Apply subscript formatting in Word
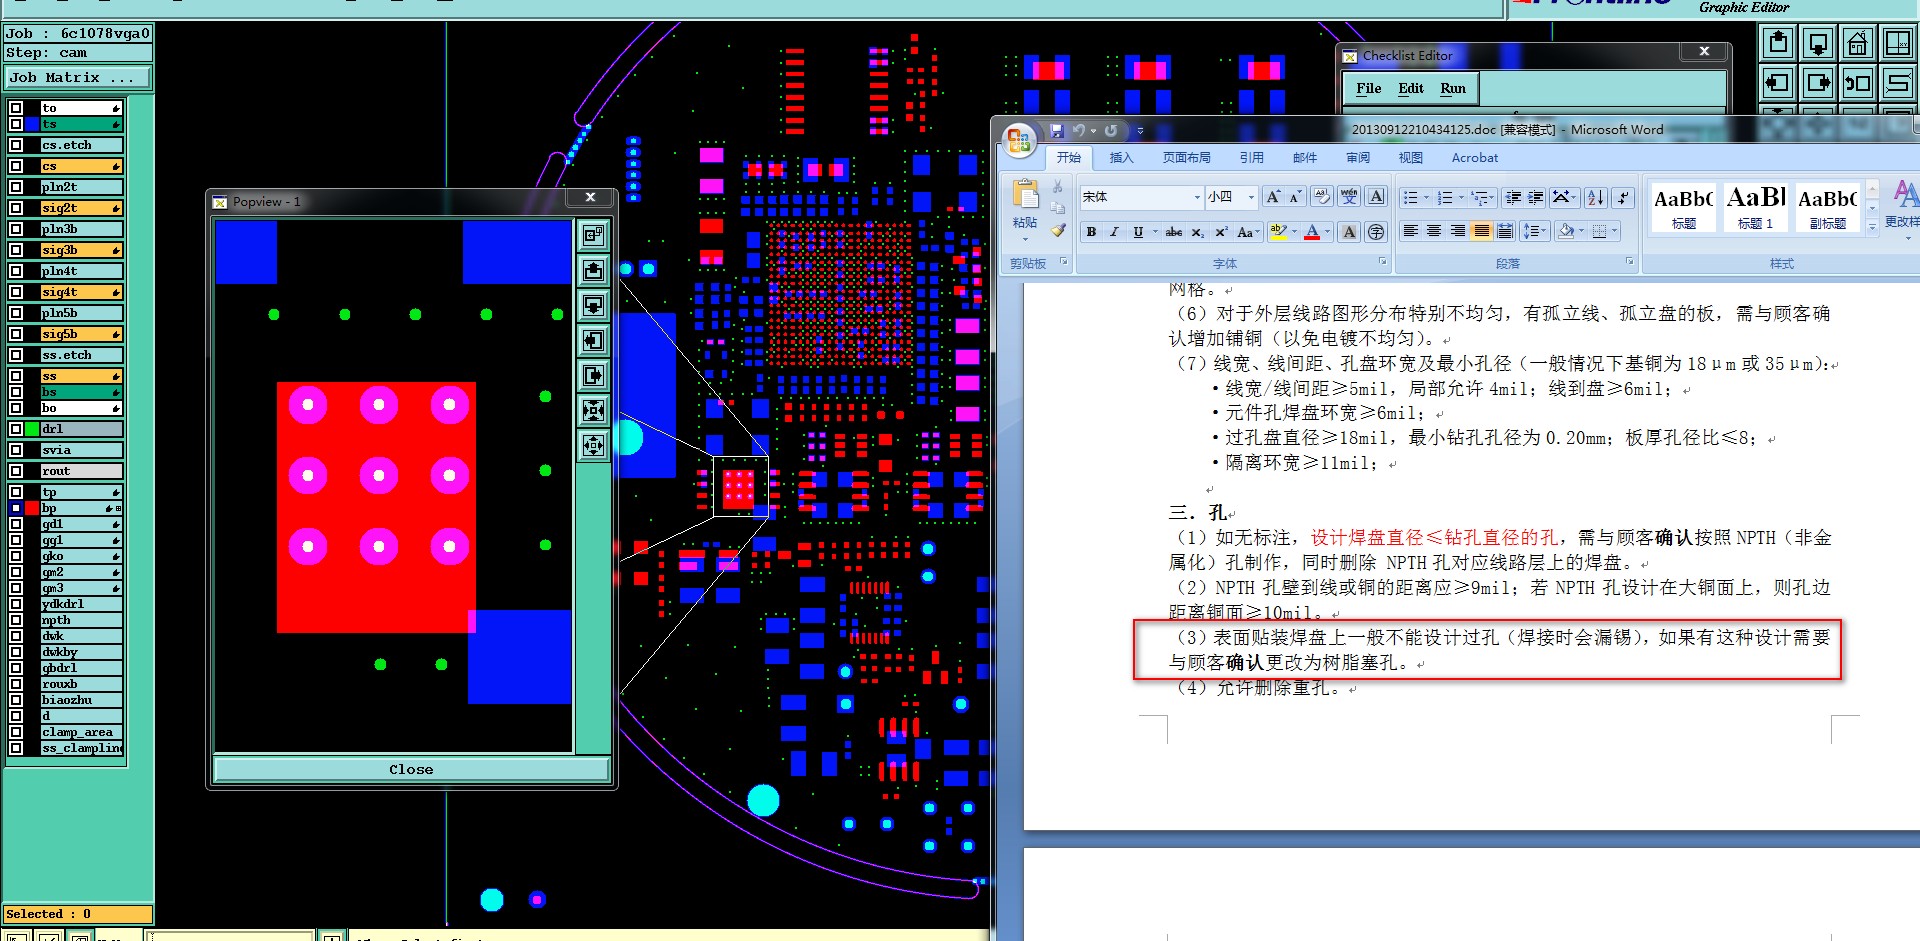 (1197, 232)
